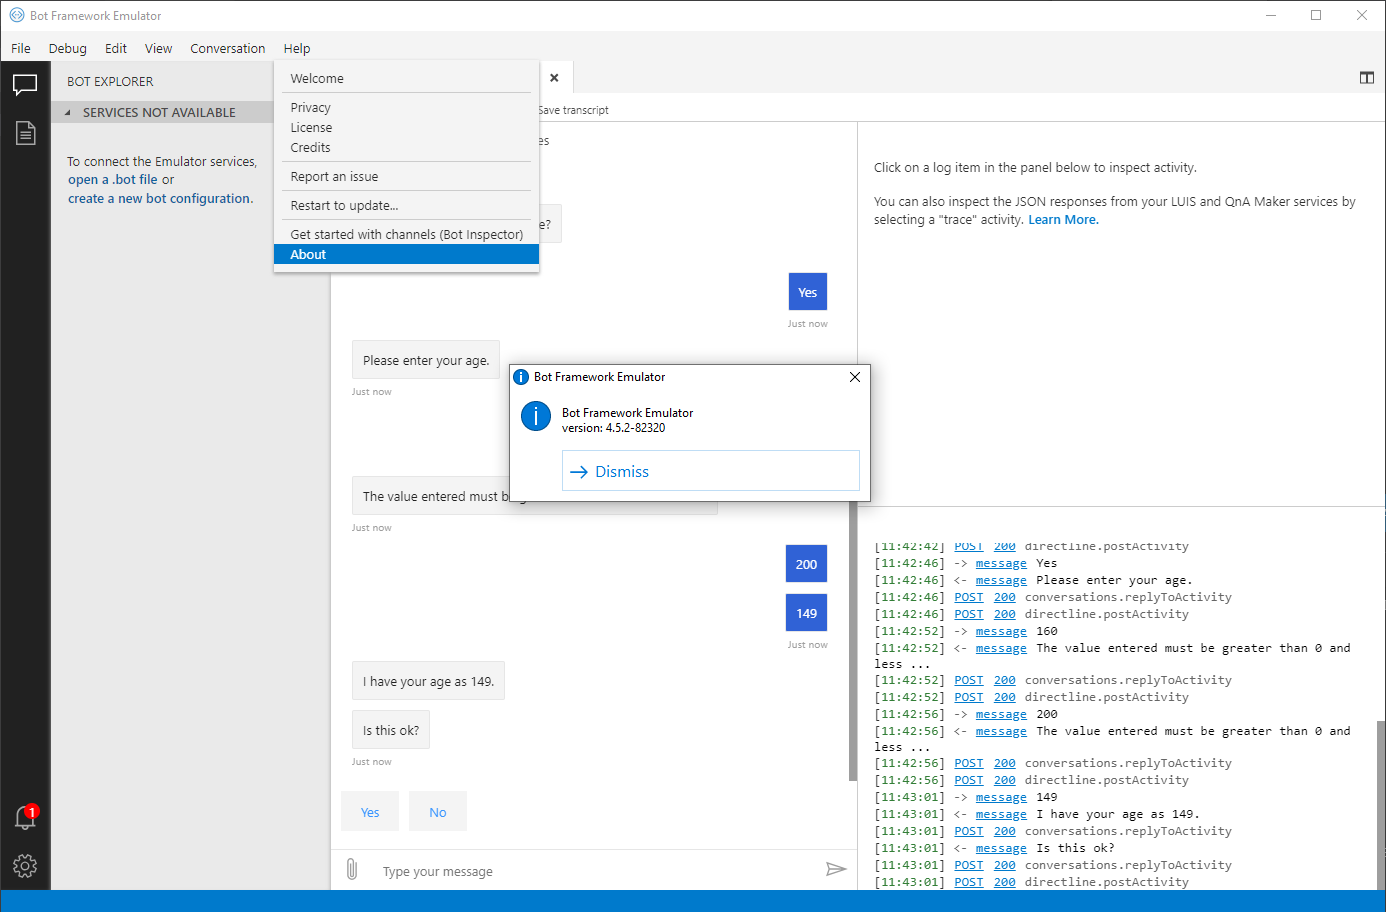Click 'create a new bot configuration' link
1386x912 pixels.
click(159, 199)
